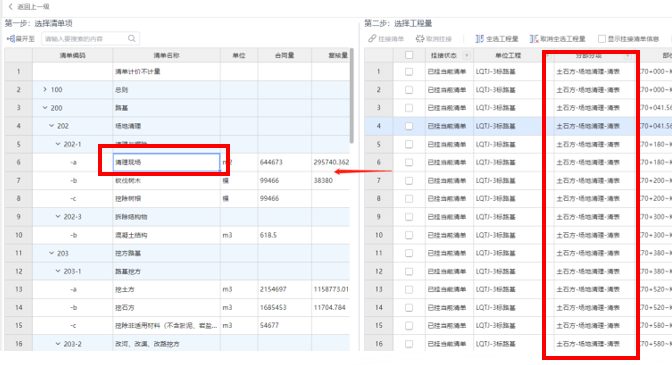The width and height of the screenshot is (672, 365).
Task: Click the 合同量 column header
Action: pyautogui.click(x=285, y=55)
